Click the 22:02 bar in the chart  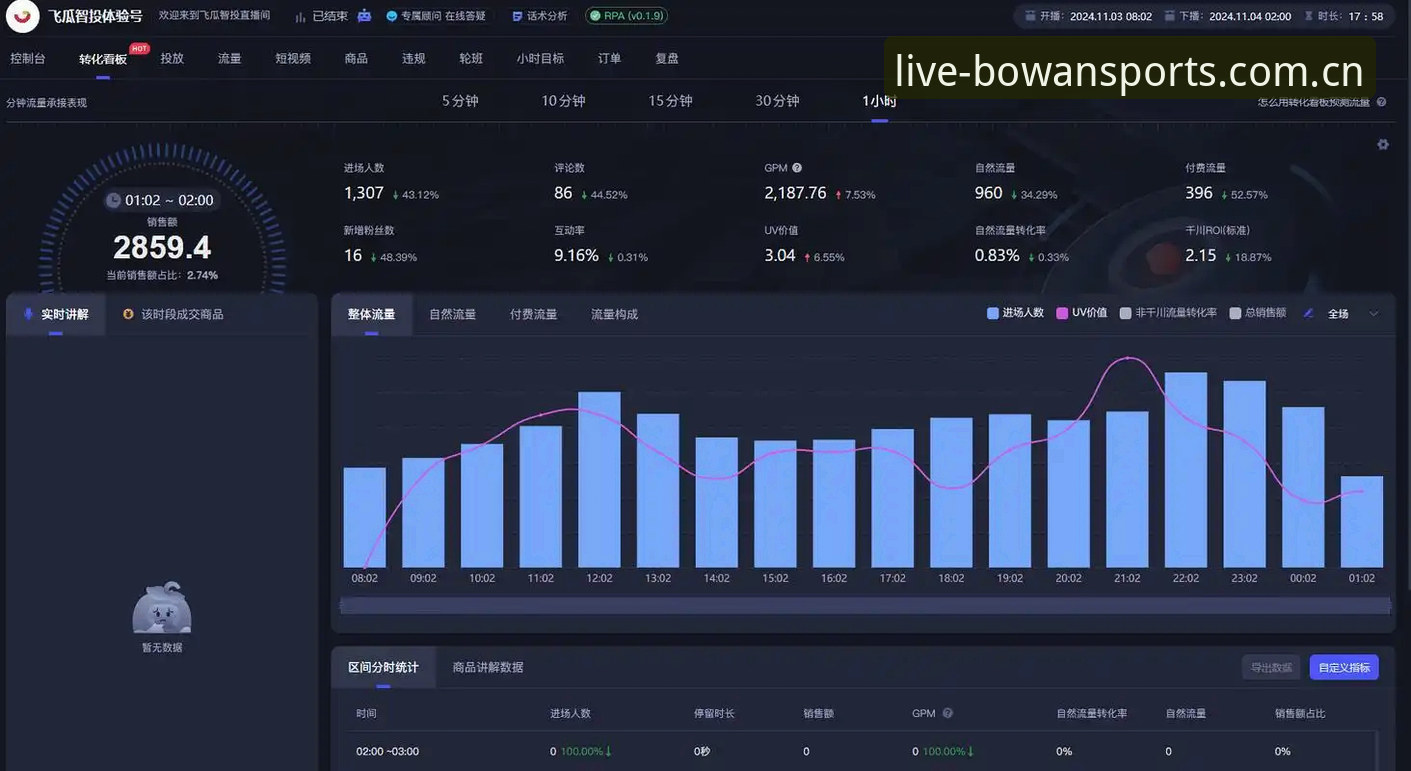(x=1186, y=470)
